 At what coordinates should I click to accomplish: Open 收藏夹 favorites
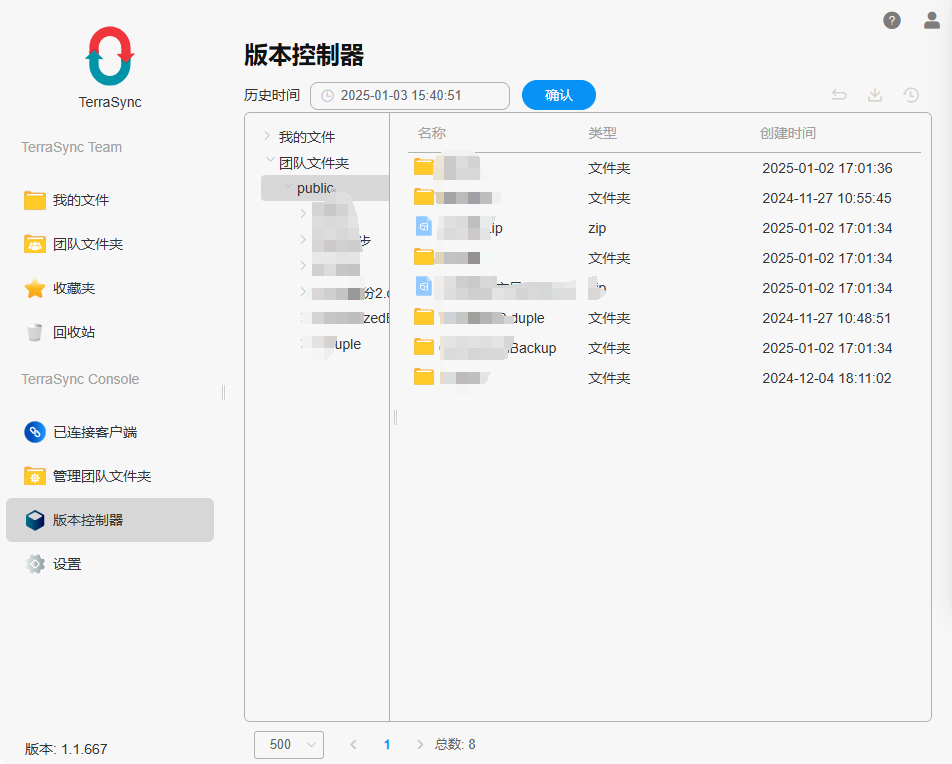click(73, 288)
